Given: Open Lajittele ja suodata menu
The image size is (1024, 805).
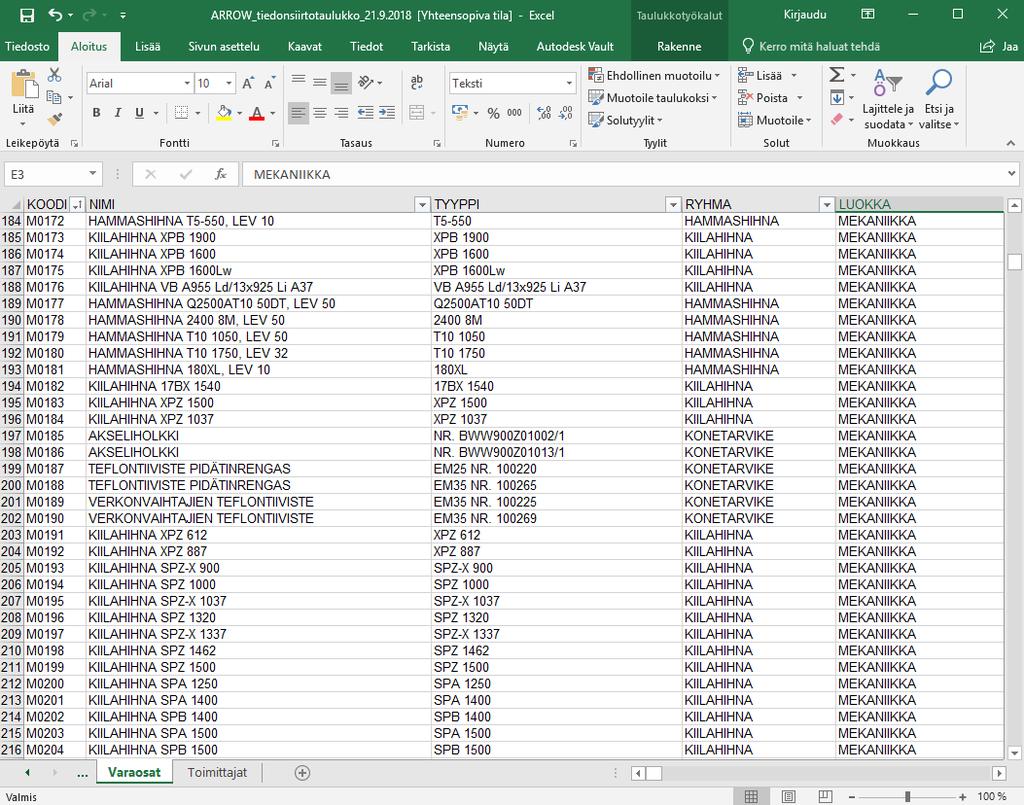Looking at the screenshot, I should (x=888, y=99).
